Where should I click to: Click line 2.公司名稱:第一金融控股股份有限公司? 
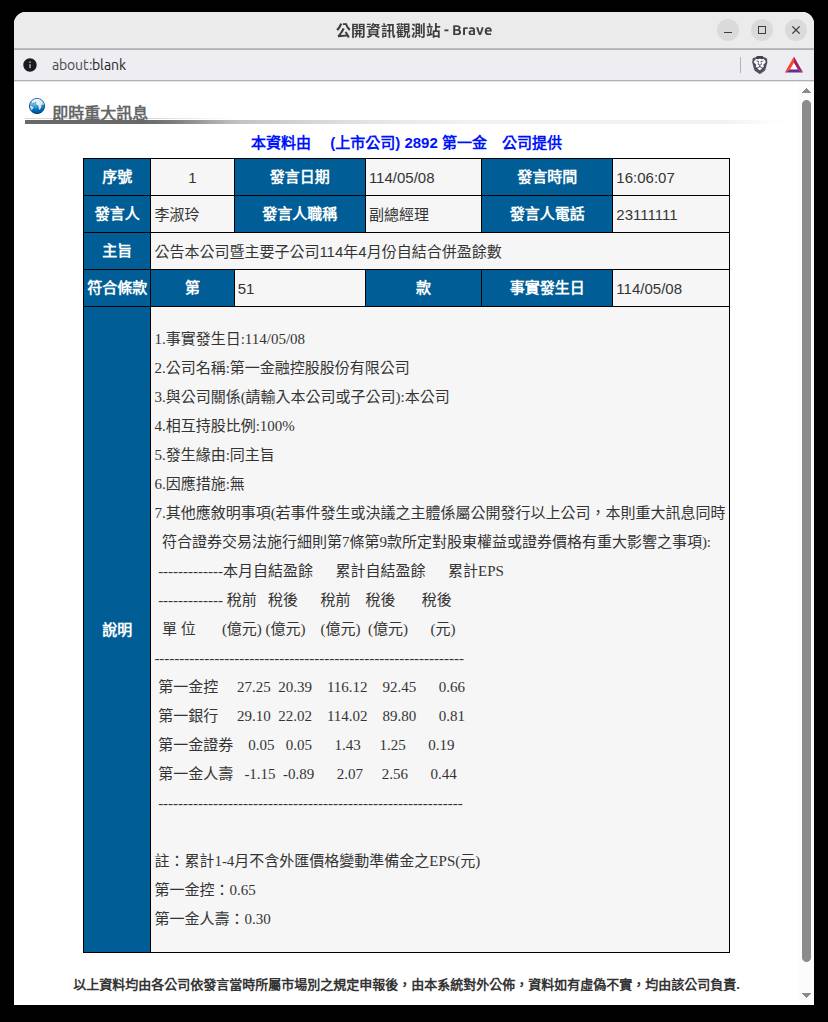click(x=282, y=368)
